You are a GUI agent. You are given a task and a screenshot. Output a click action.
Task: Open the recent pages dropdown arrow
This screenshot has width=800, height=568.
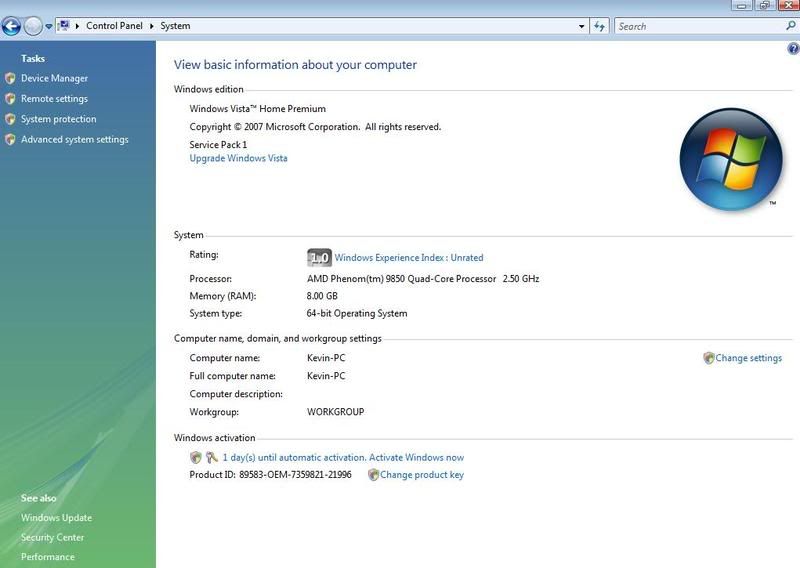(48, 27)
